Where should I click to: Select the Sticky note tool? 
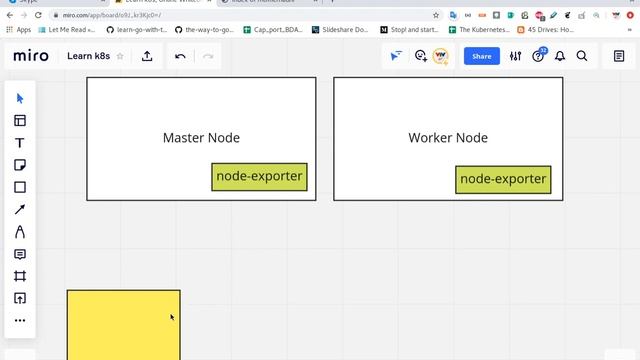click(x=20, y=165)
